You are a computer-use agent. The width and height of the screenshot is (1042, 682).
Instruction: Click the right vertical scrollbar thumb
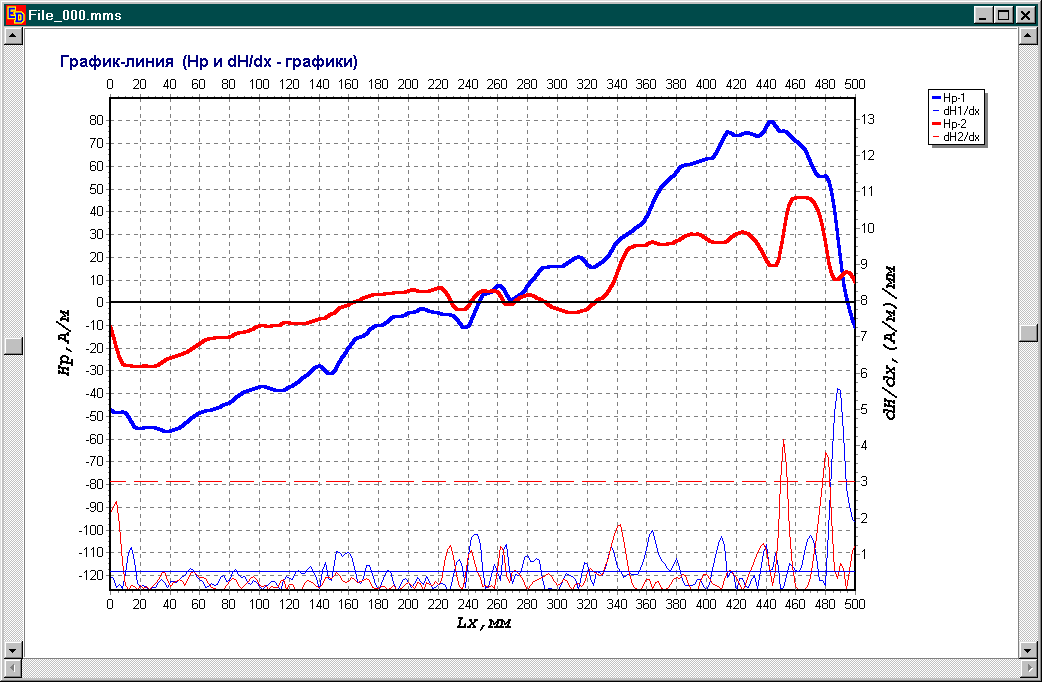pyautogui.click(x=1028, y=333)
